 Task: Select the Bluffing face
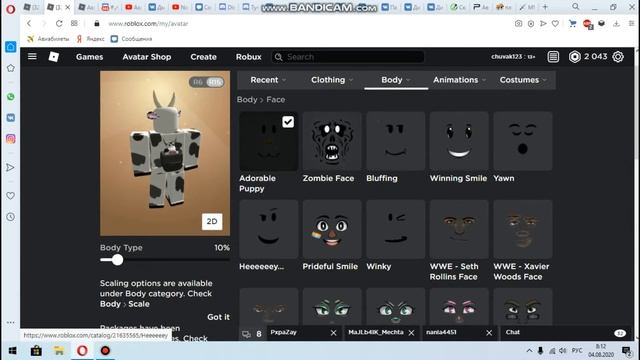(396, 141)
